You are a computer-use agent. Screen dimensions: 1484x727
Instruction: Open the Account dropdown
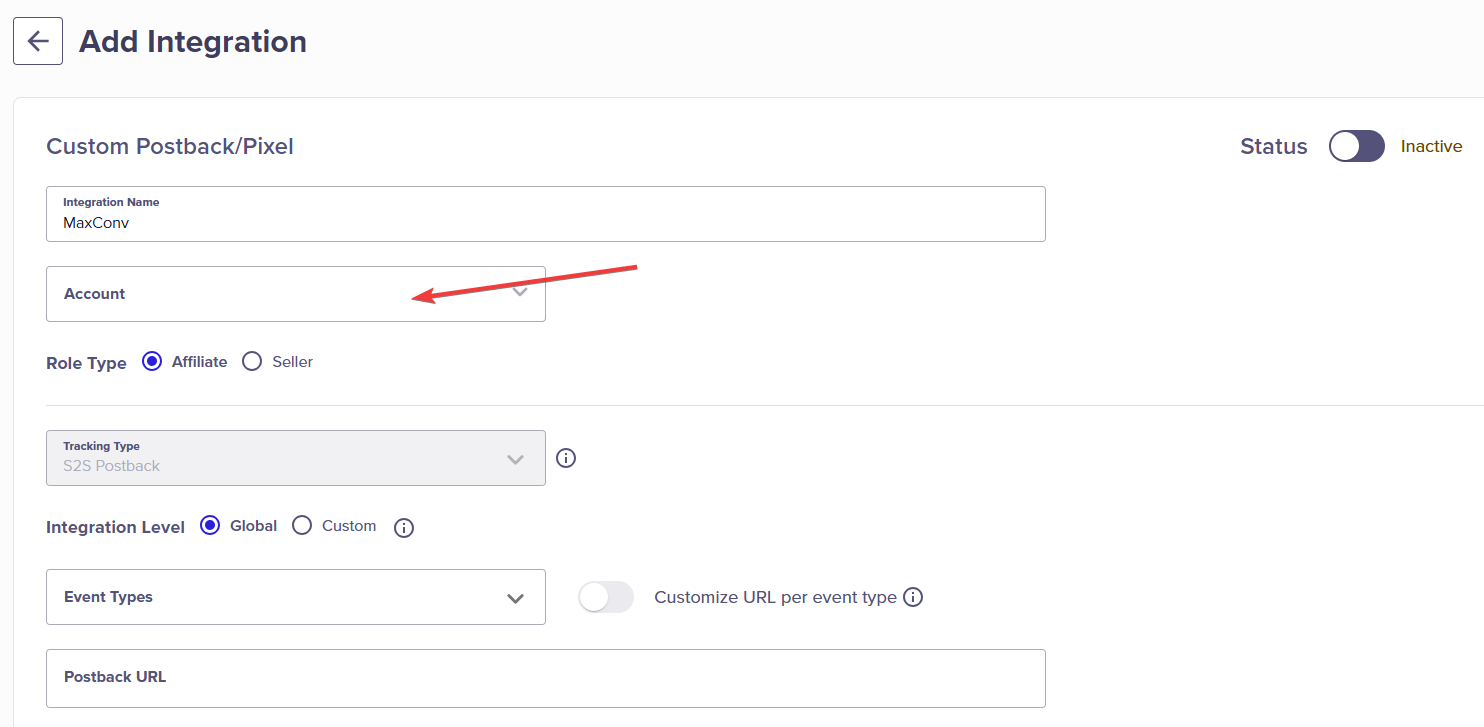296,294
